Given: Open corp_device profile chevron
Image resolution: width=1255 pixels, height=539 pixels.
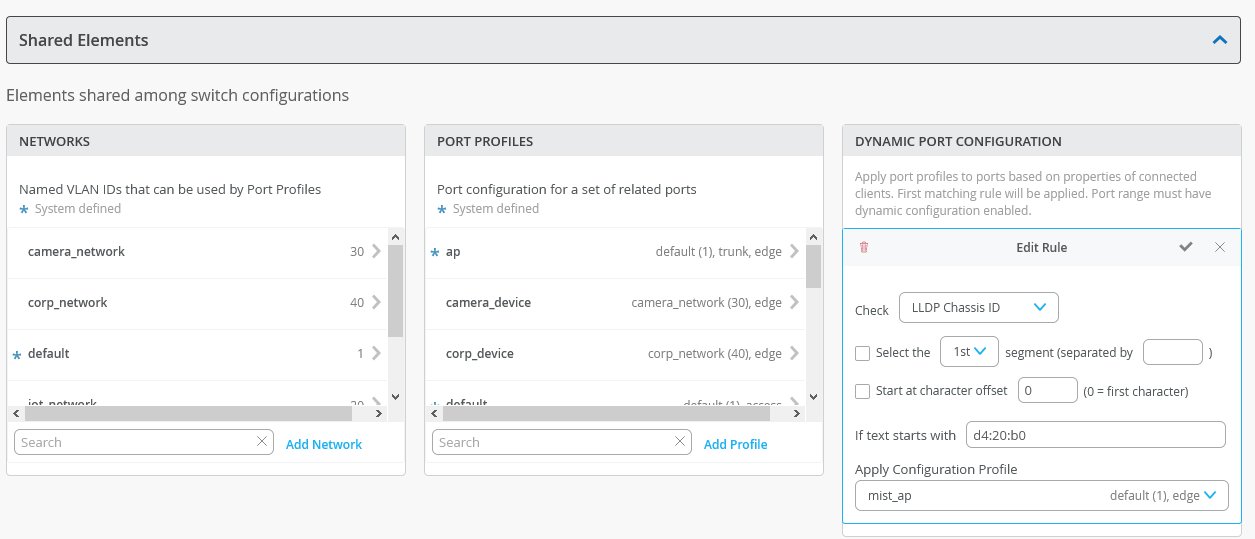Looking at the screenshot, I should tap(794, 353).
